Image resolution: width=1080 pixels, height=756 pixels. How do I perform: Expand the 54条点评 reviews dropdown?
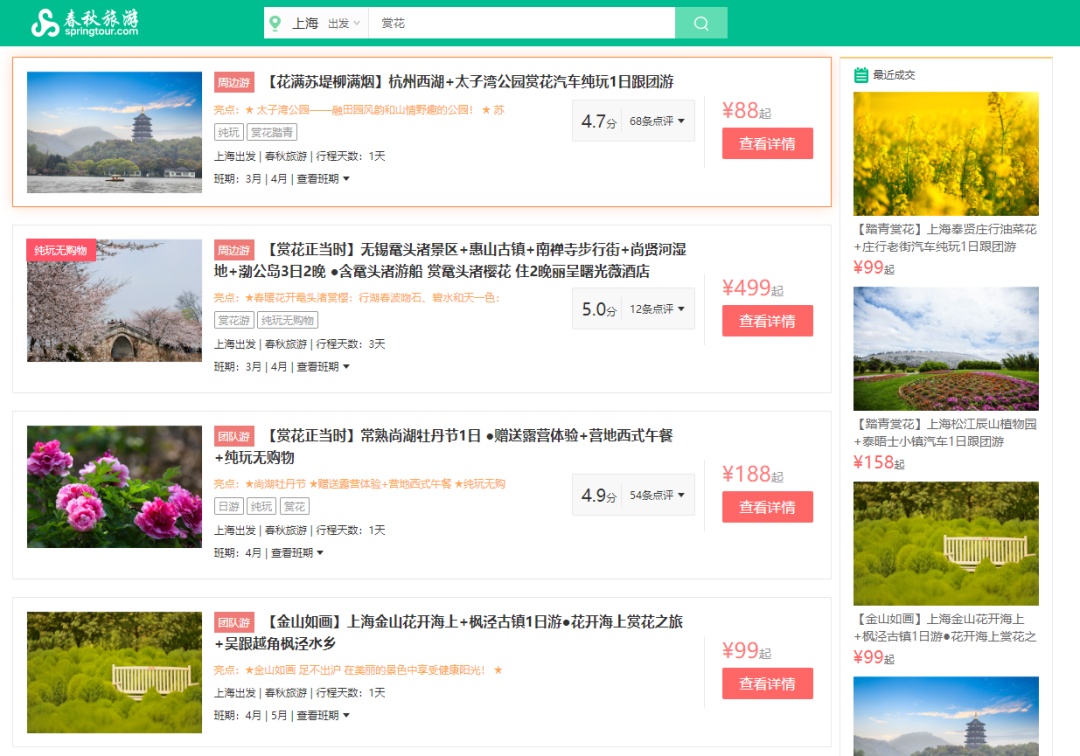click(657, 495)
